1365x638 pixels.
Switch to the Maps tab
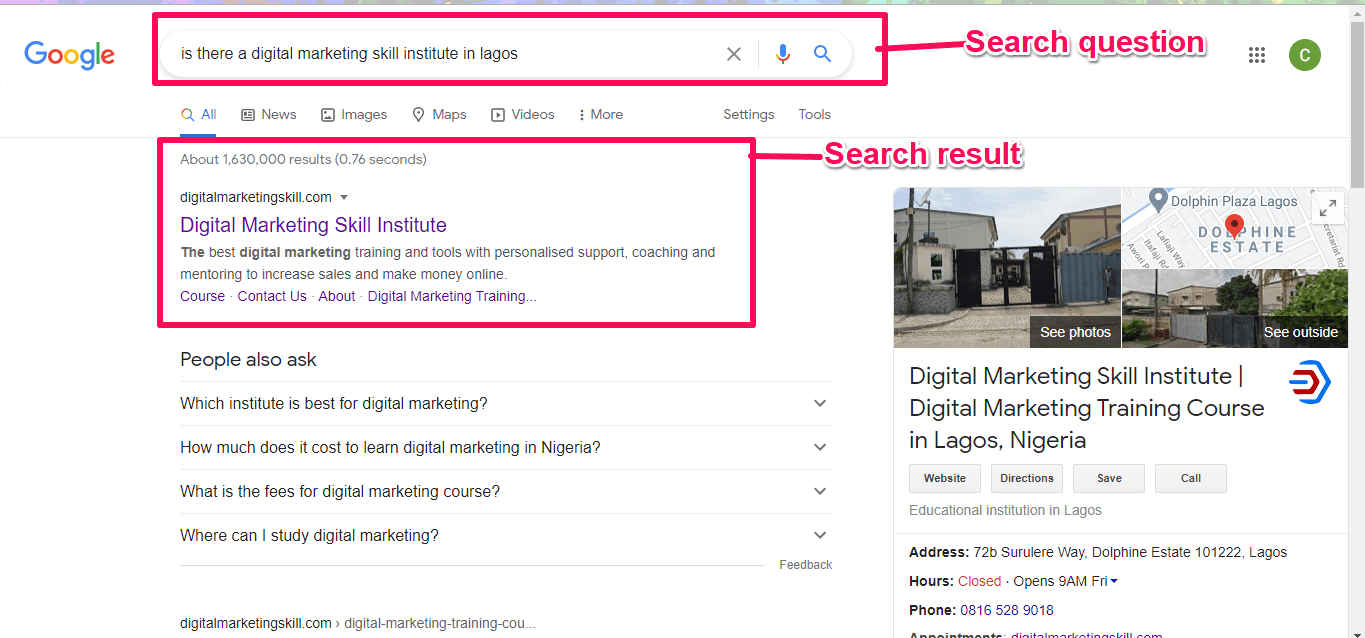pos(439,115)
